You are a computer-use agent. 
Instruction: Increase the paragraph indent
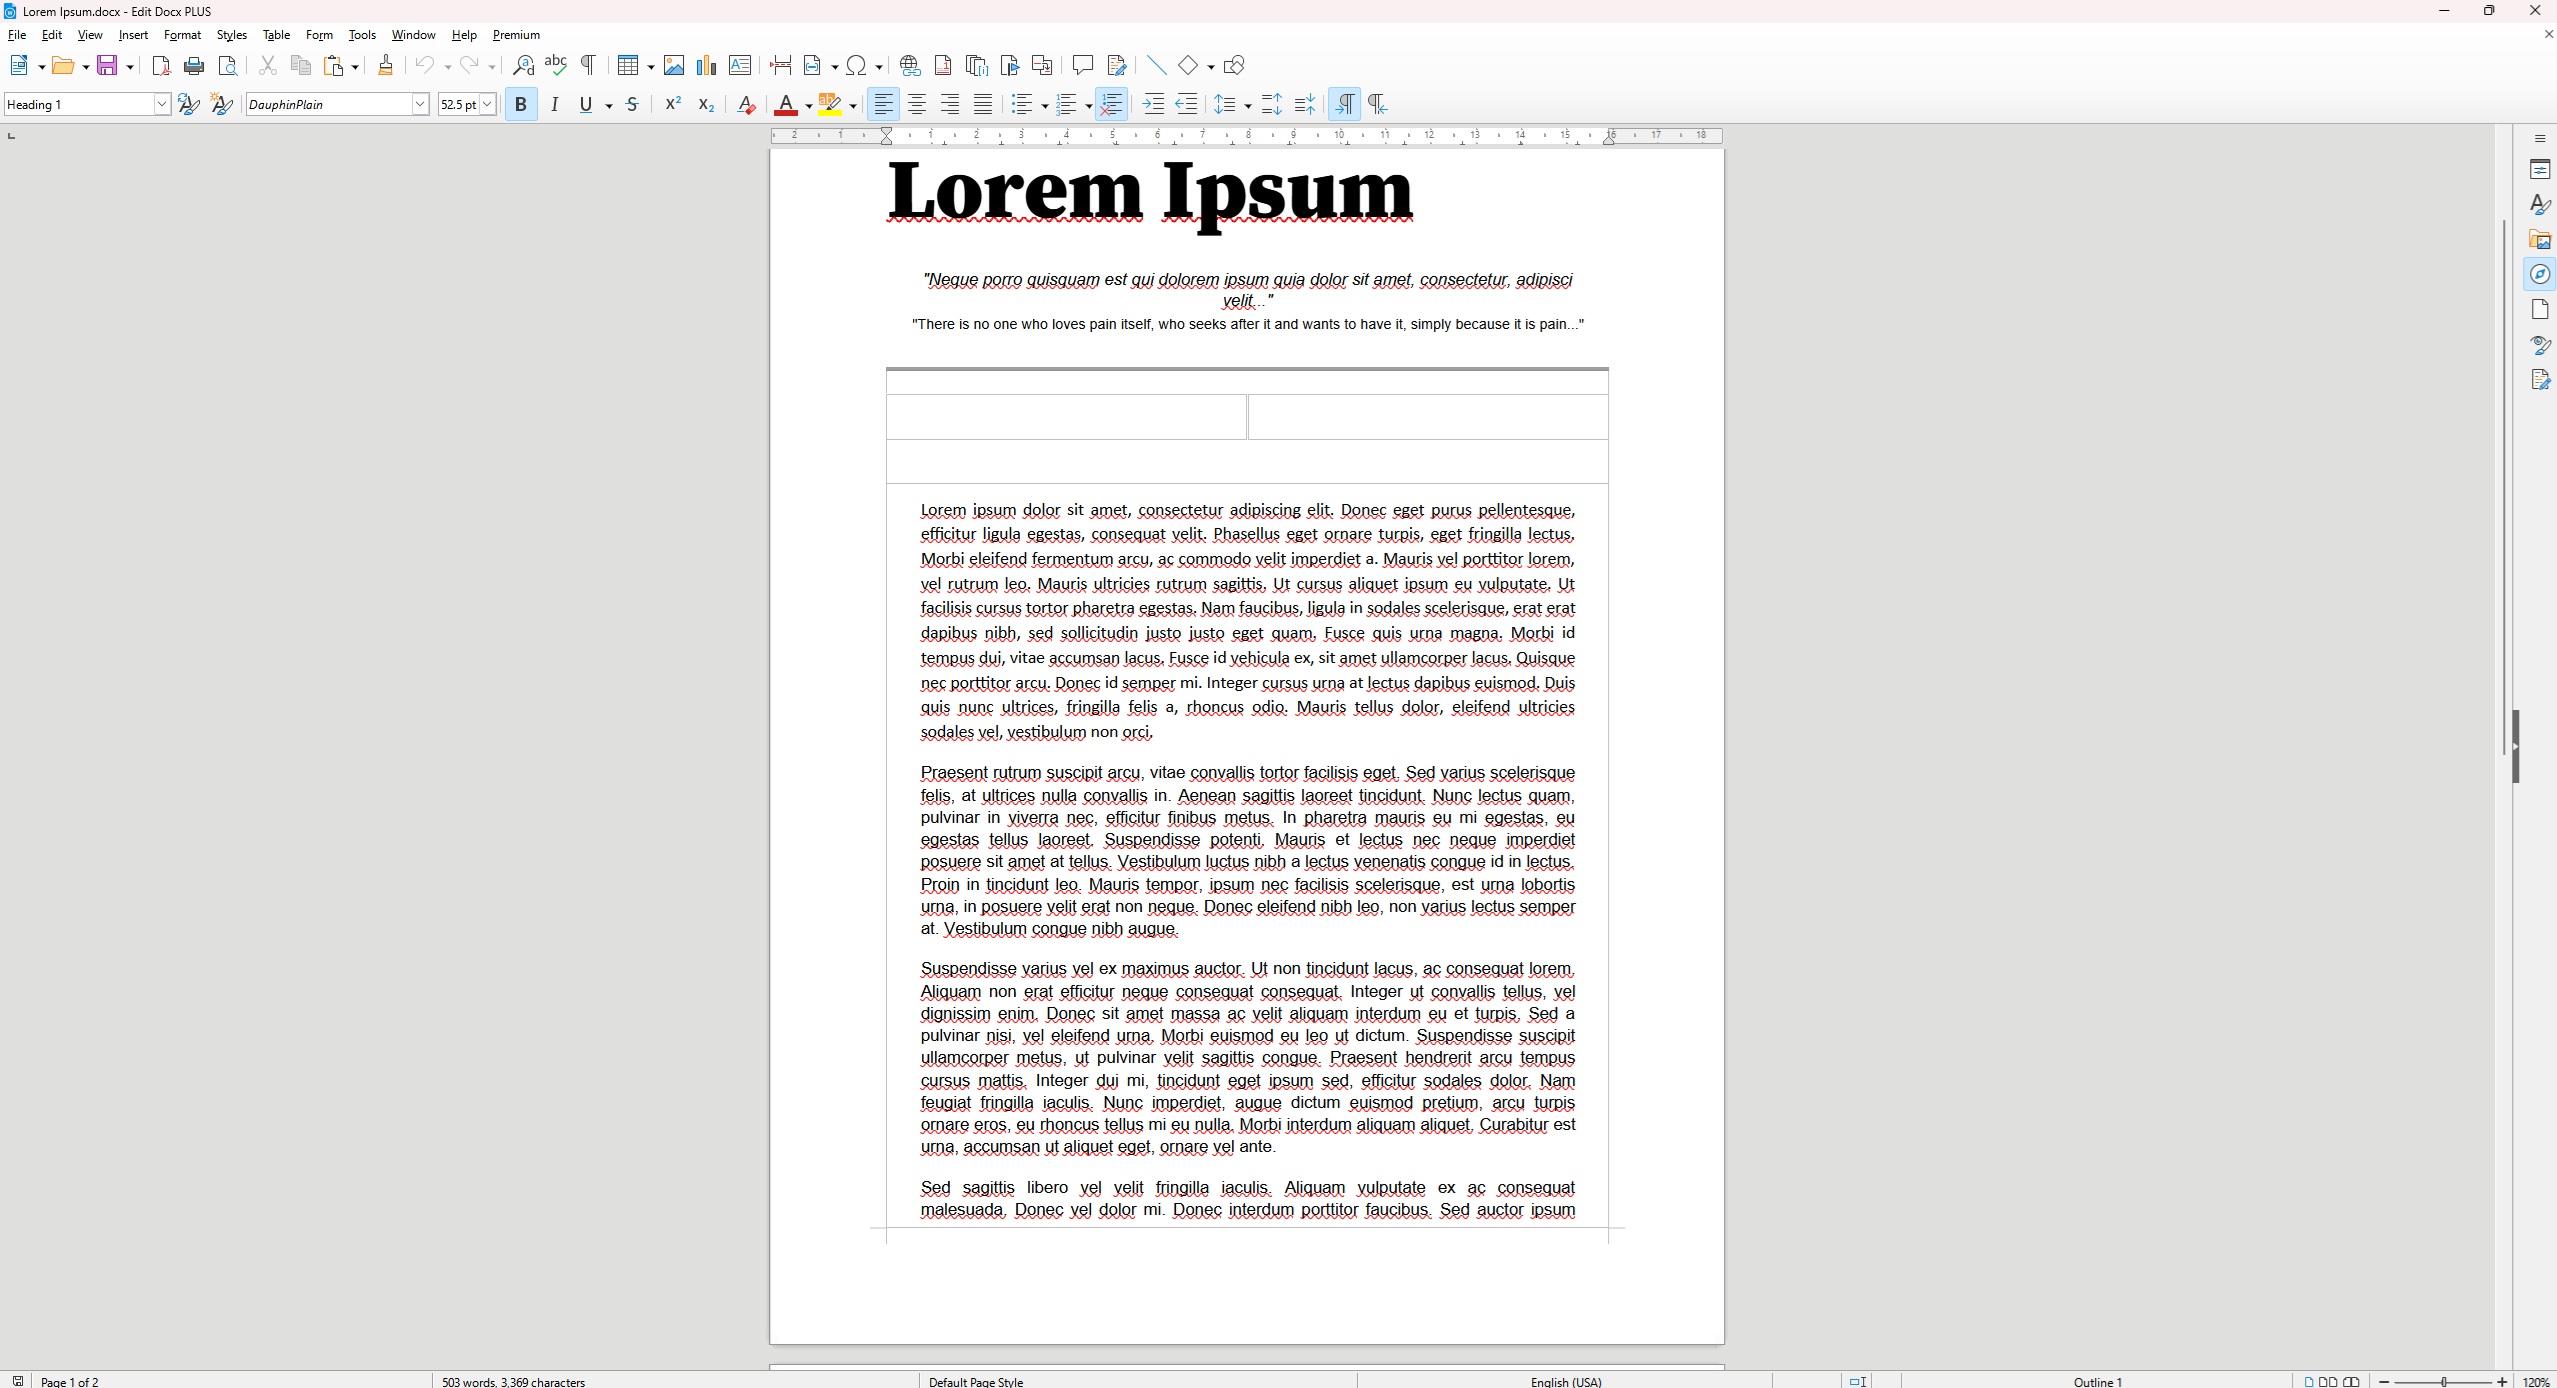pyautogui.click(x=1154, y=105)
